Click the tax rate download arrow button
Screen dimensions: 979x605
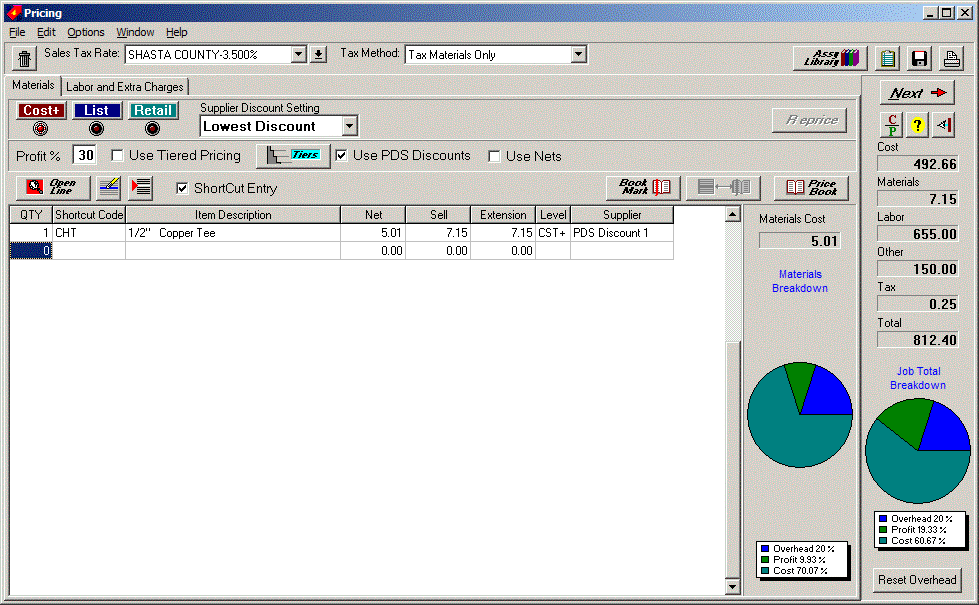(x=318, y=55)
